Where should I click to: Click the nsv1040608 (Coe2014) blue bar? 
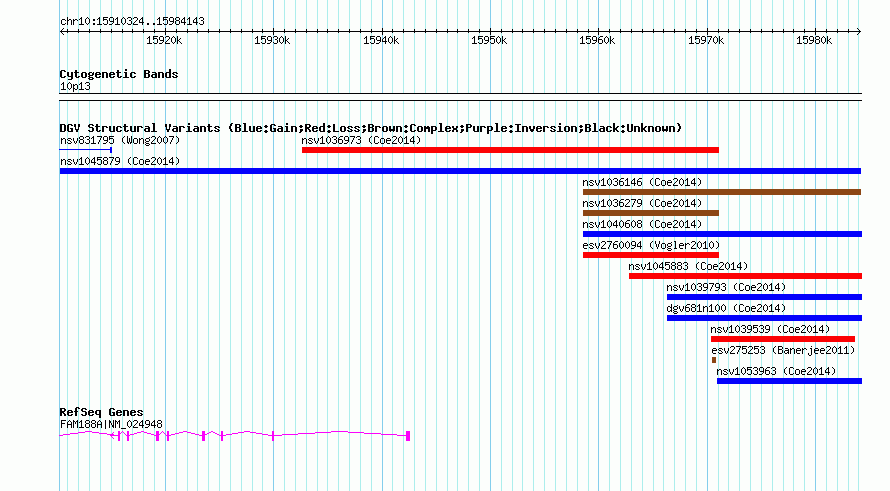pos(723,234)
